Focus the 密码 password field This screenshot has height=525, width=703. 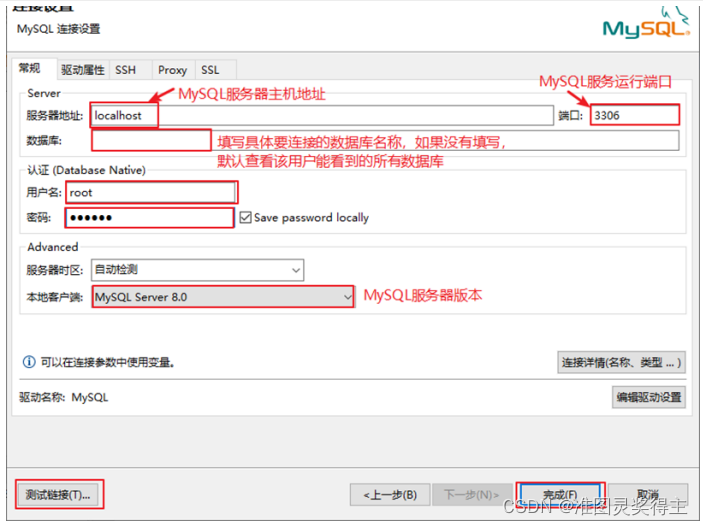(150, 218)
